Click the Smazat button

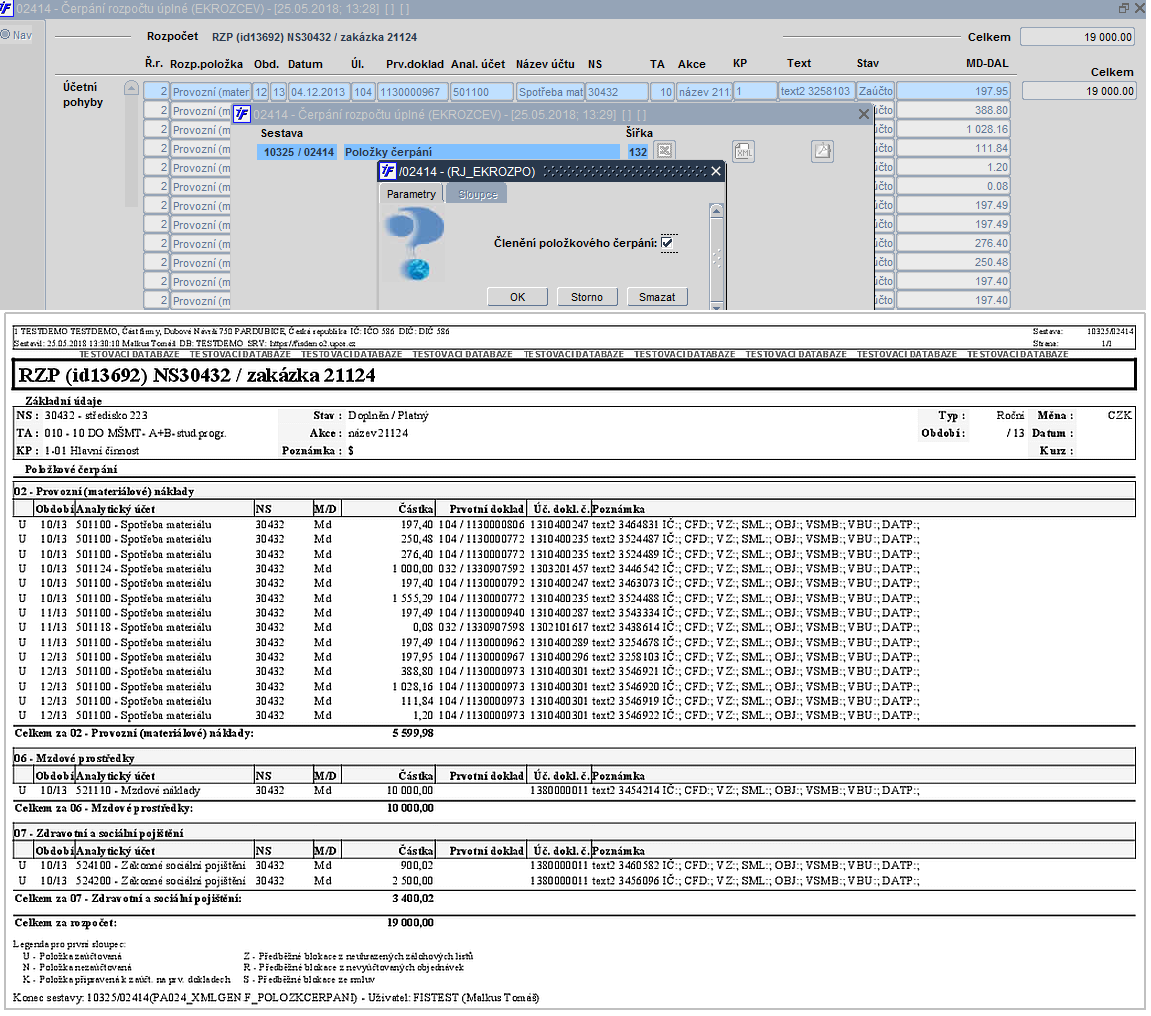coord(657,297)
